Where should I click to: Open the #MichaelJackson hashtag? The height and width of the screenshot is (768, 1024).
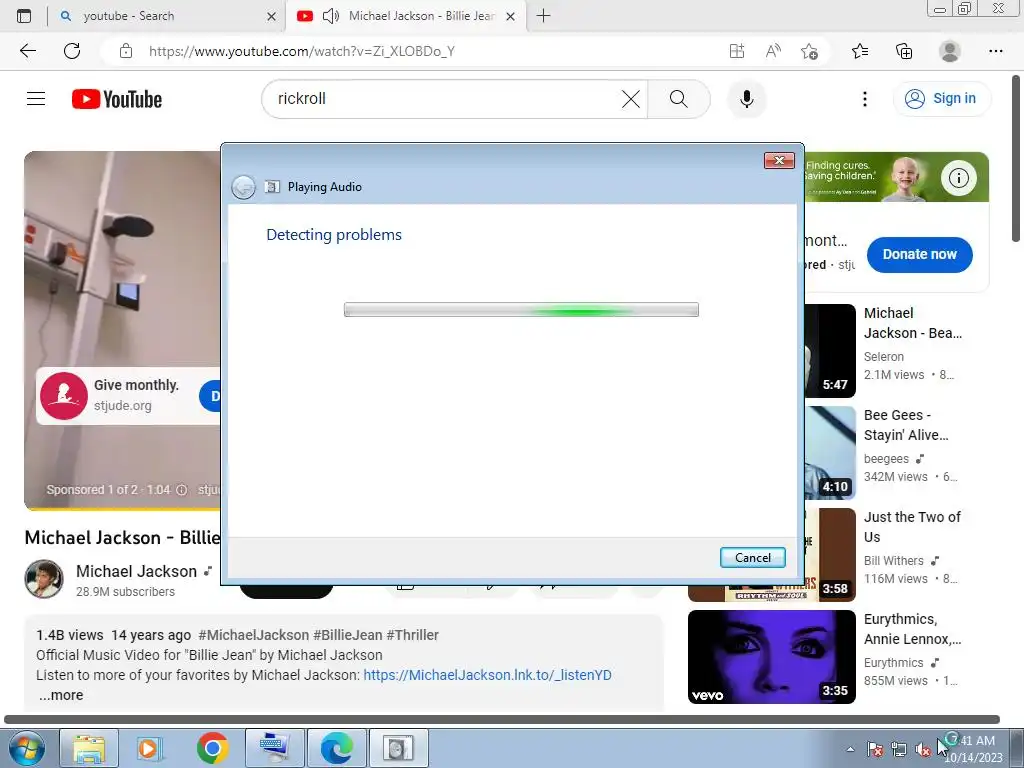(253, 635)
